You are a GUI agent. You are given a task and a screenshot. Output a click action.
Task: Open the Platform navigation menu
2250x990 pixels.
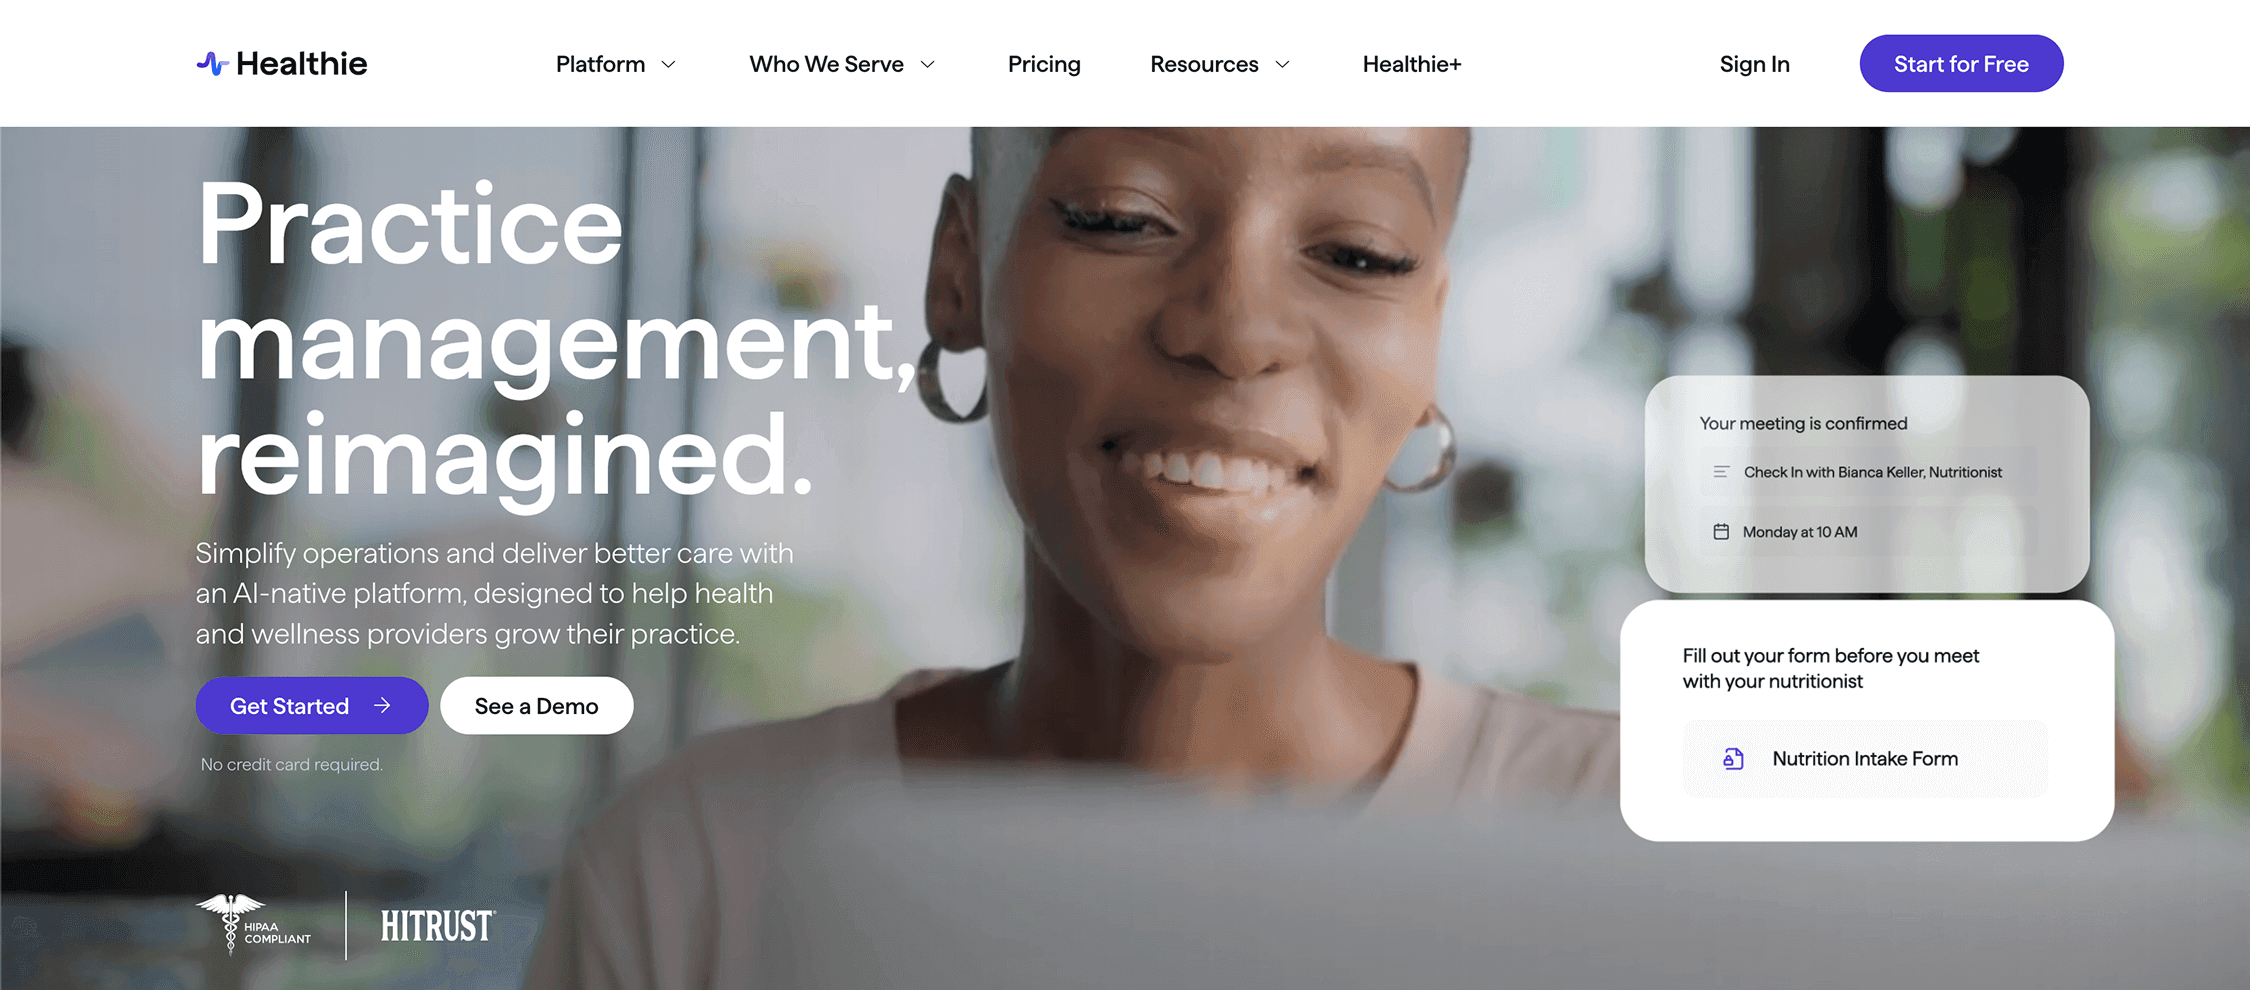pos(600,64)
